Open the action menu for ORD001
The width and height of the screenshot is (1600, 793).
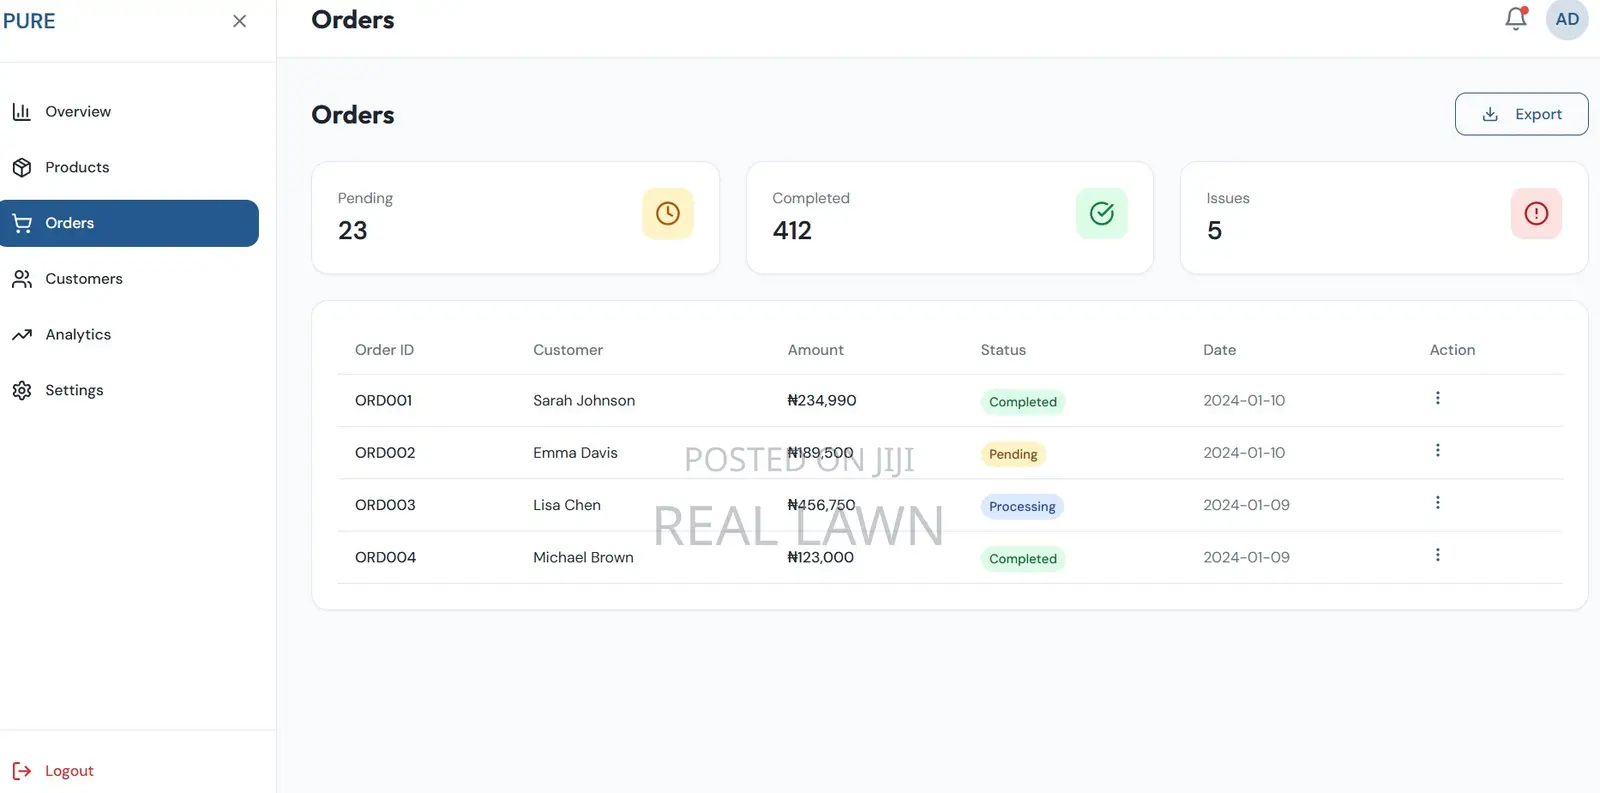coord(1438,398)
